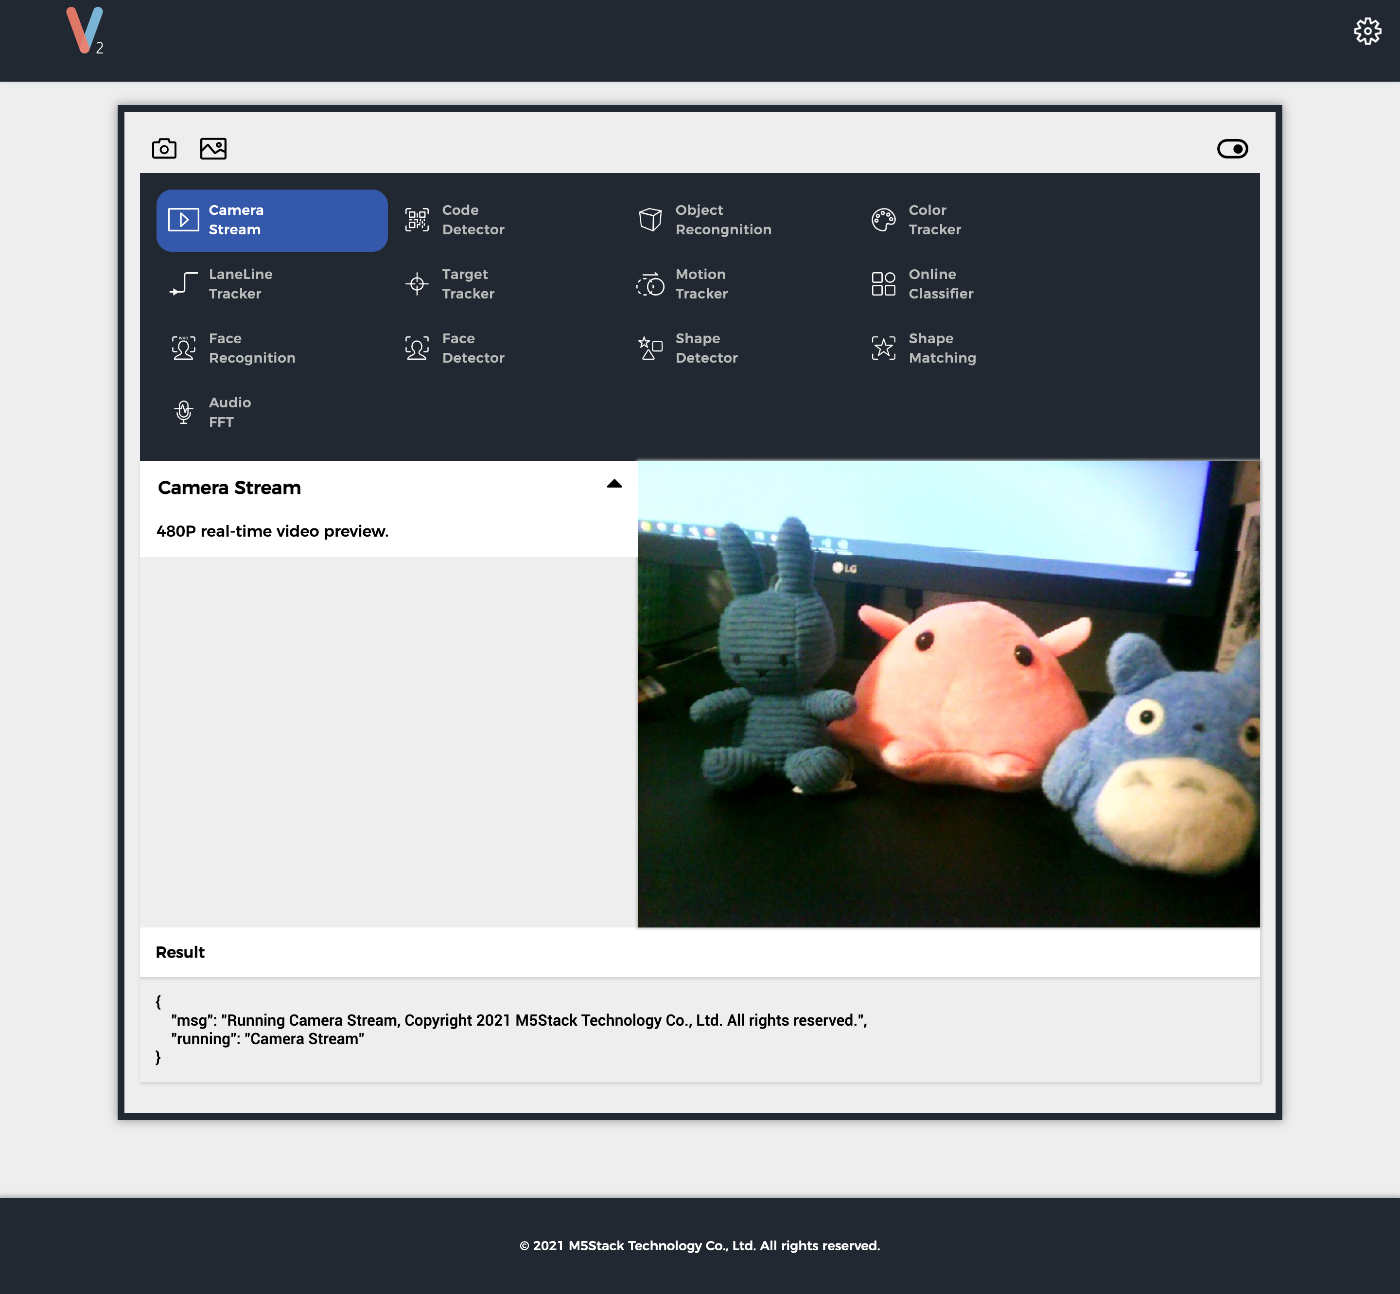Click the LaneLine Tracker line icon

(x=184, y=284)
